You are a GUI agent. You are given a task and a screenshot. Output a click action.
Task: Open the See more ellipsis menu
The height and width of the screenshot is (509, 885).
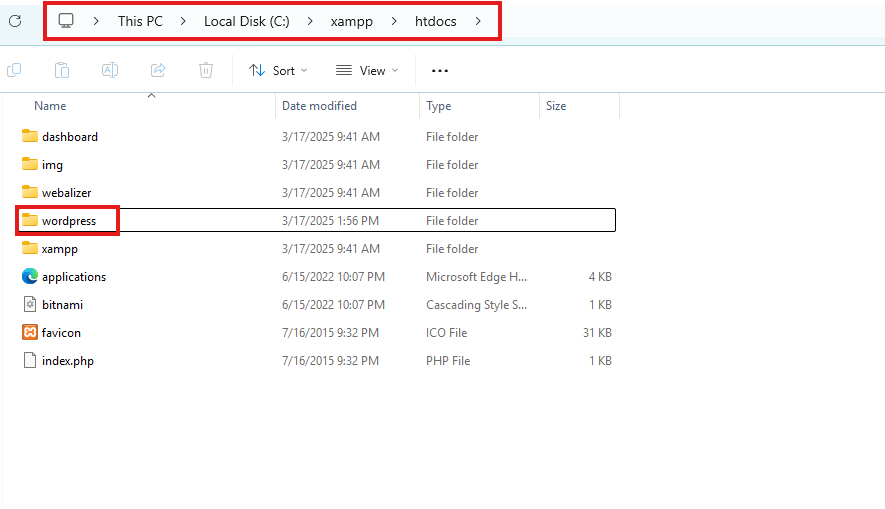point(440,71)
